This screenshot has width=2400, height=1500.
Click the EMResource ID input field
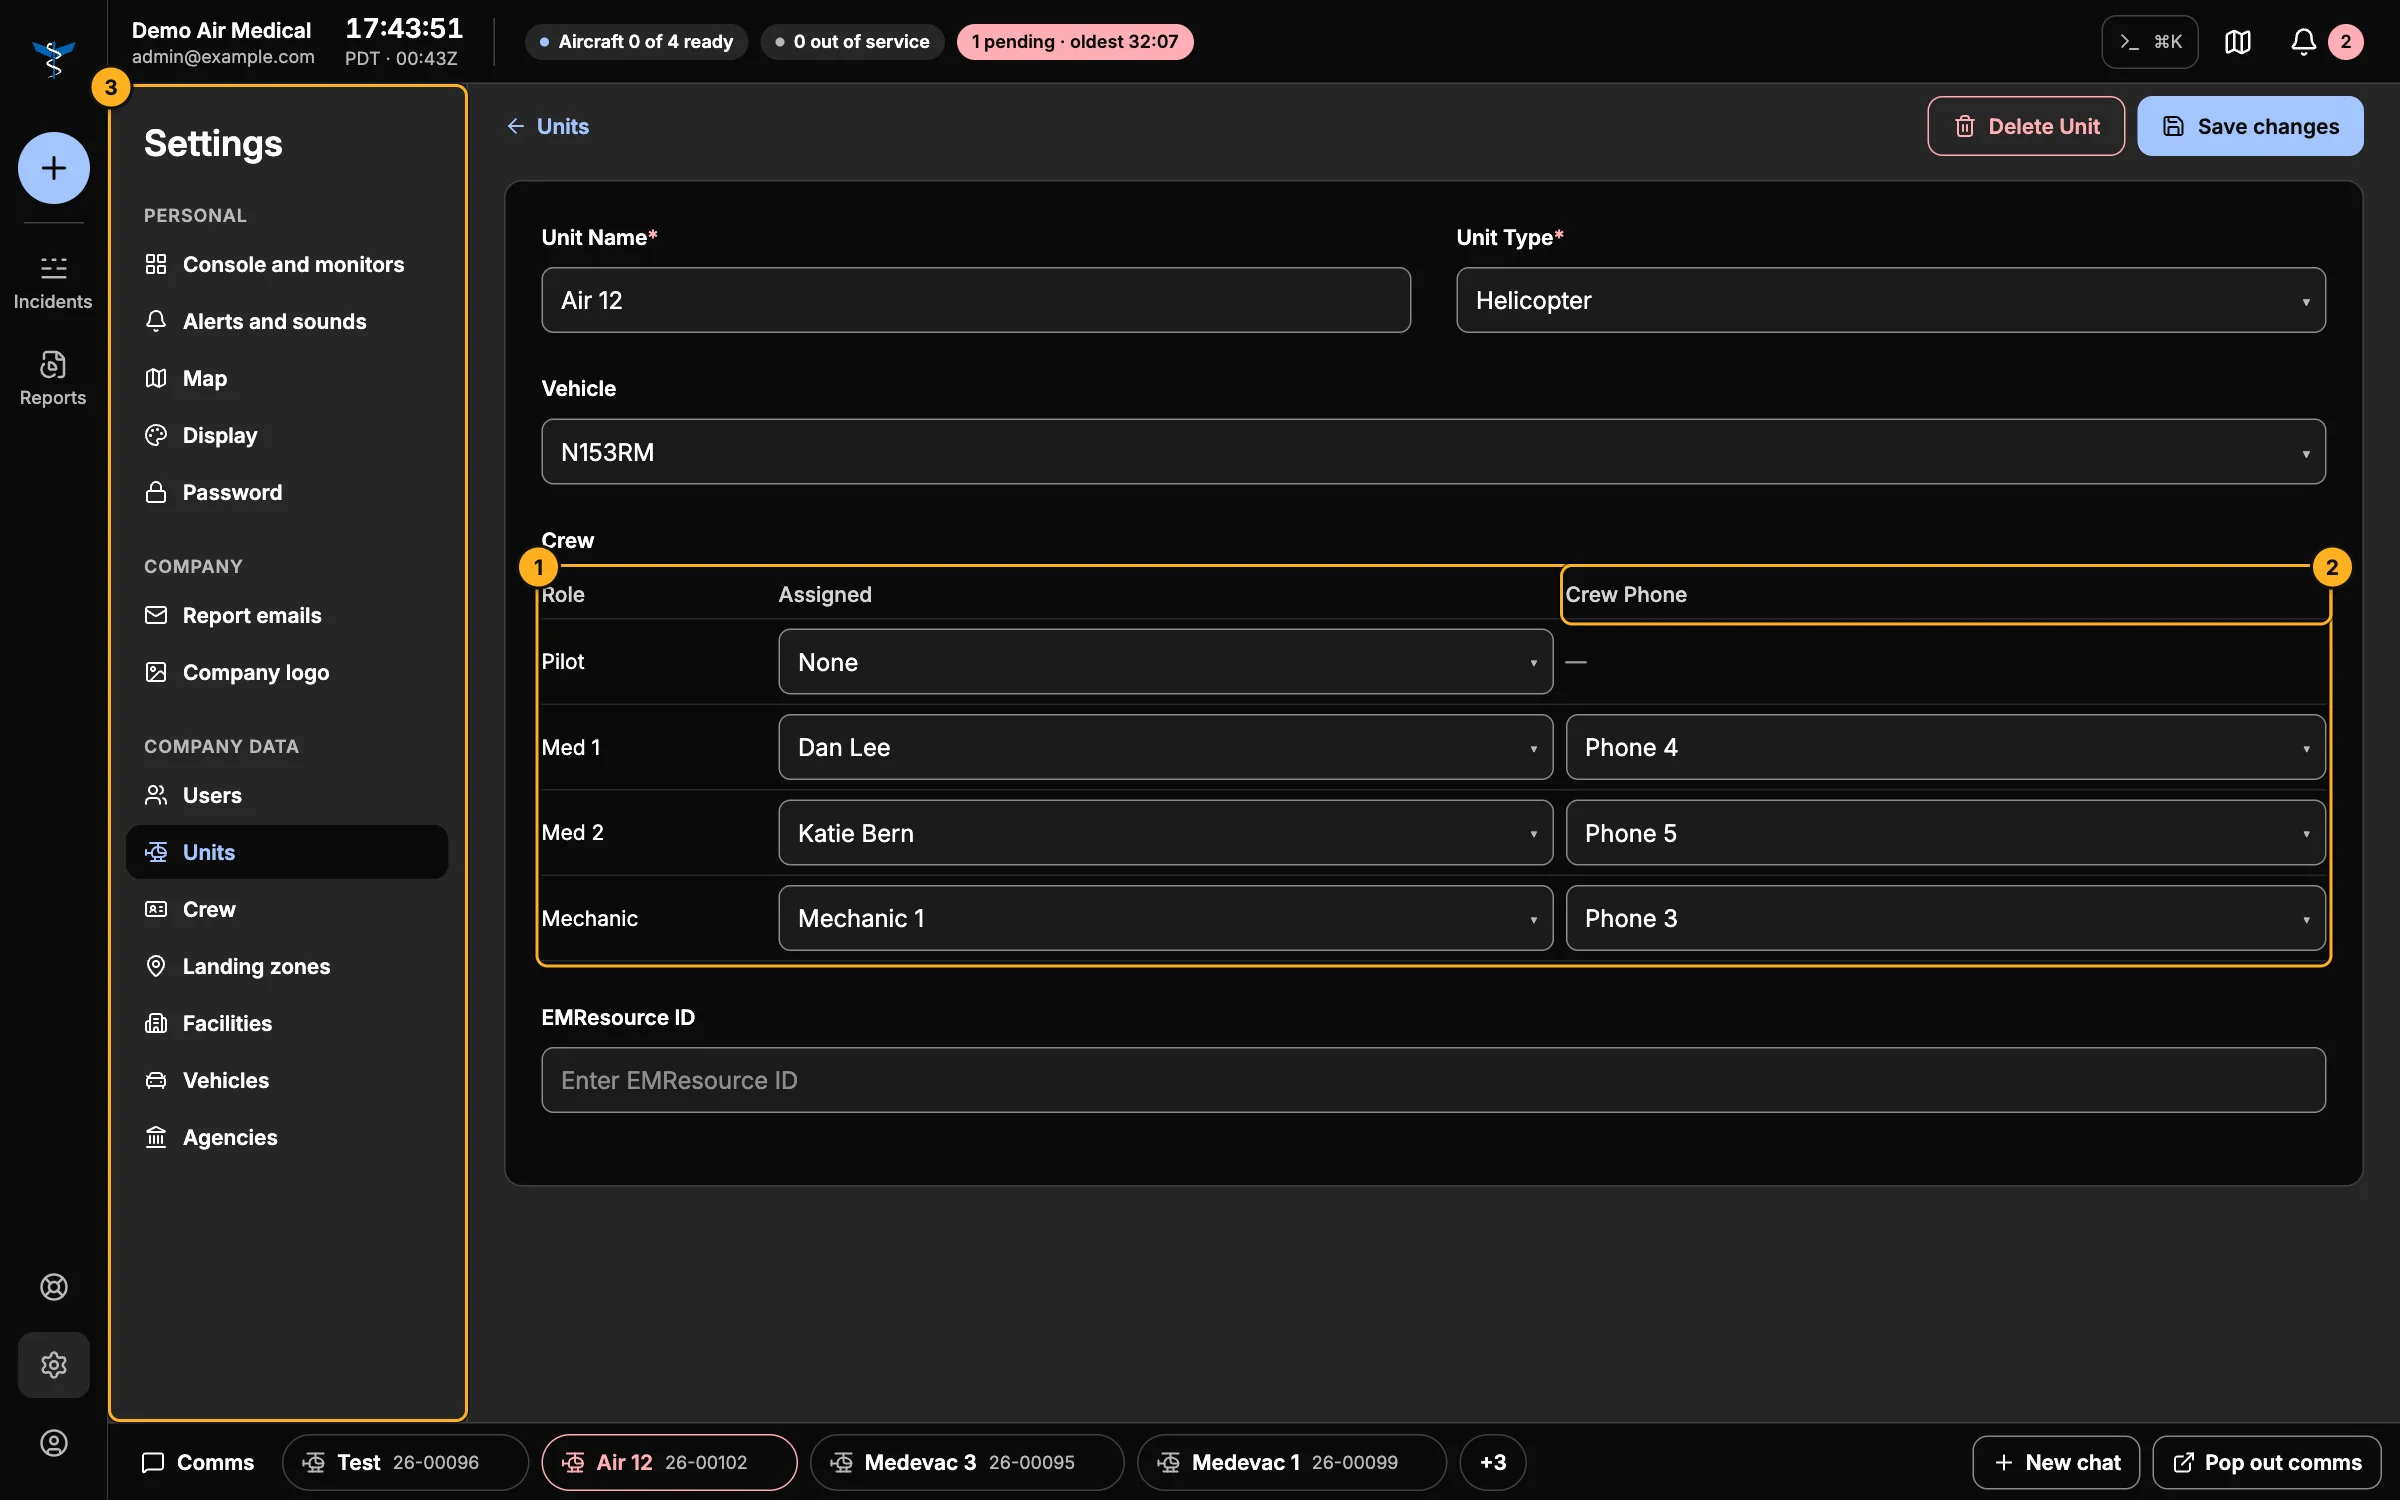[1433, 1081]
